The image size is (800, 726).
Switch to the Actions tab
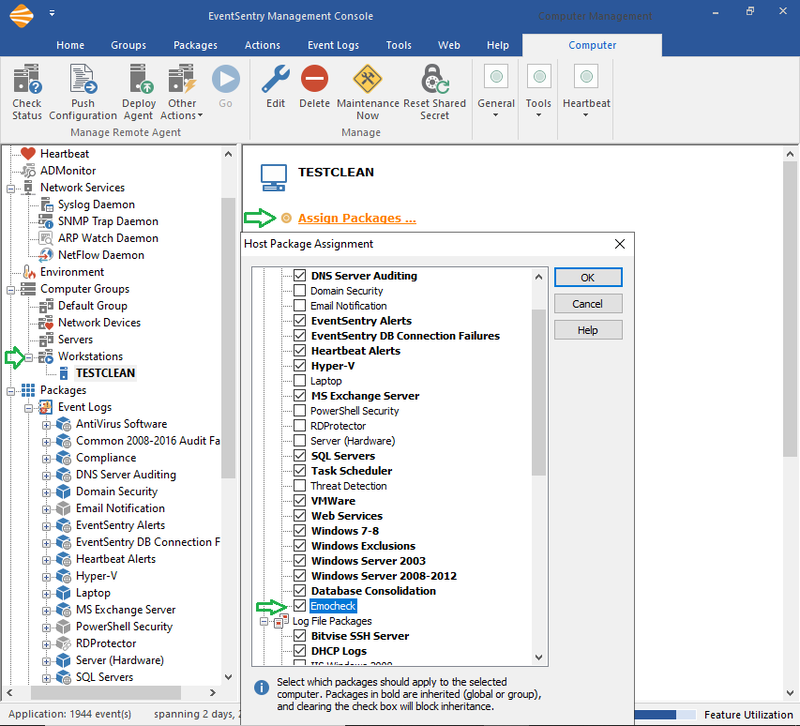pyautogui.click(x=262, y=45)
